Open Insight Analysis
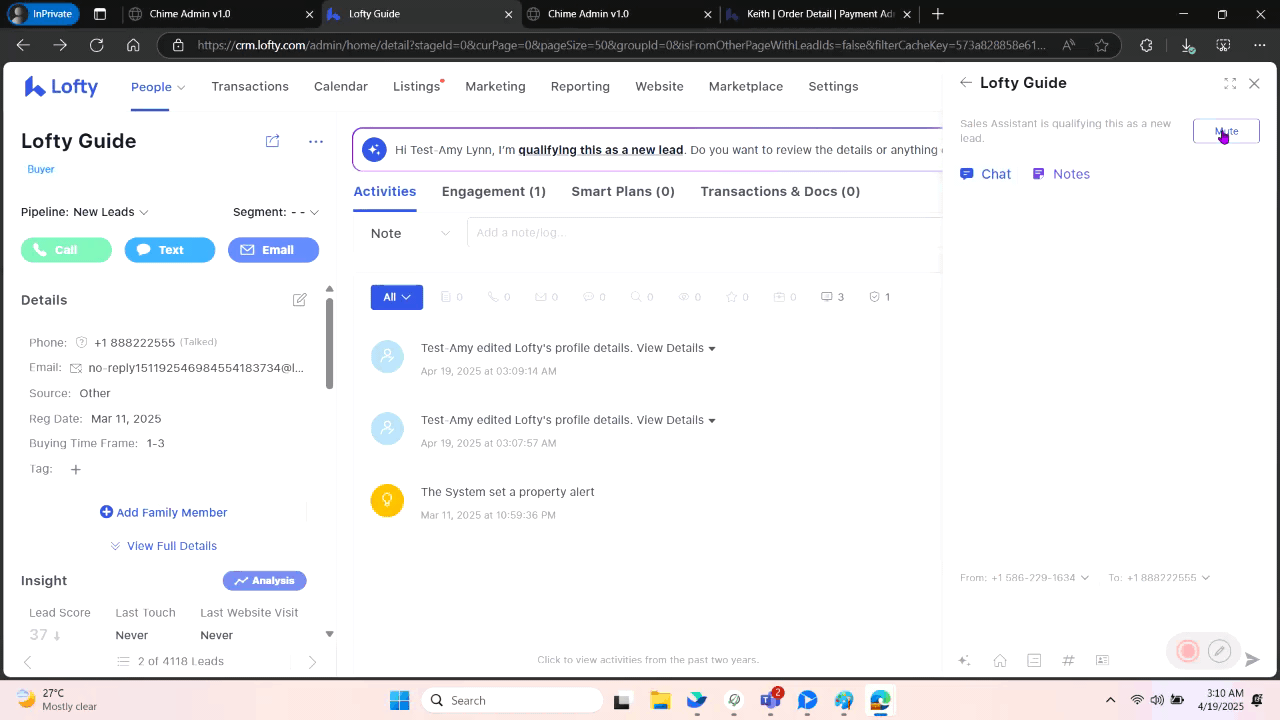 pos(264,581)
